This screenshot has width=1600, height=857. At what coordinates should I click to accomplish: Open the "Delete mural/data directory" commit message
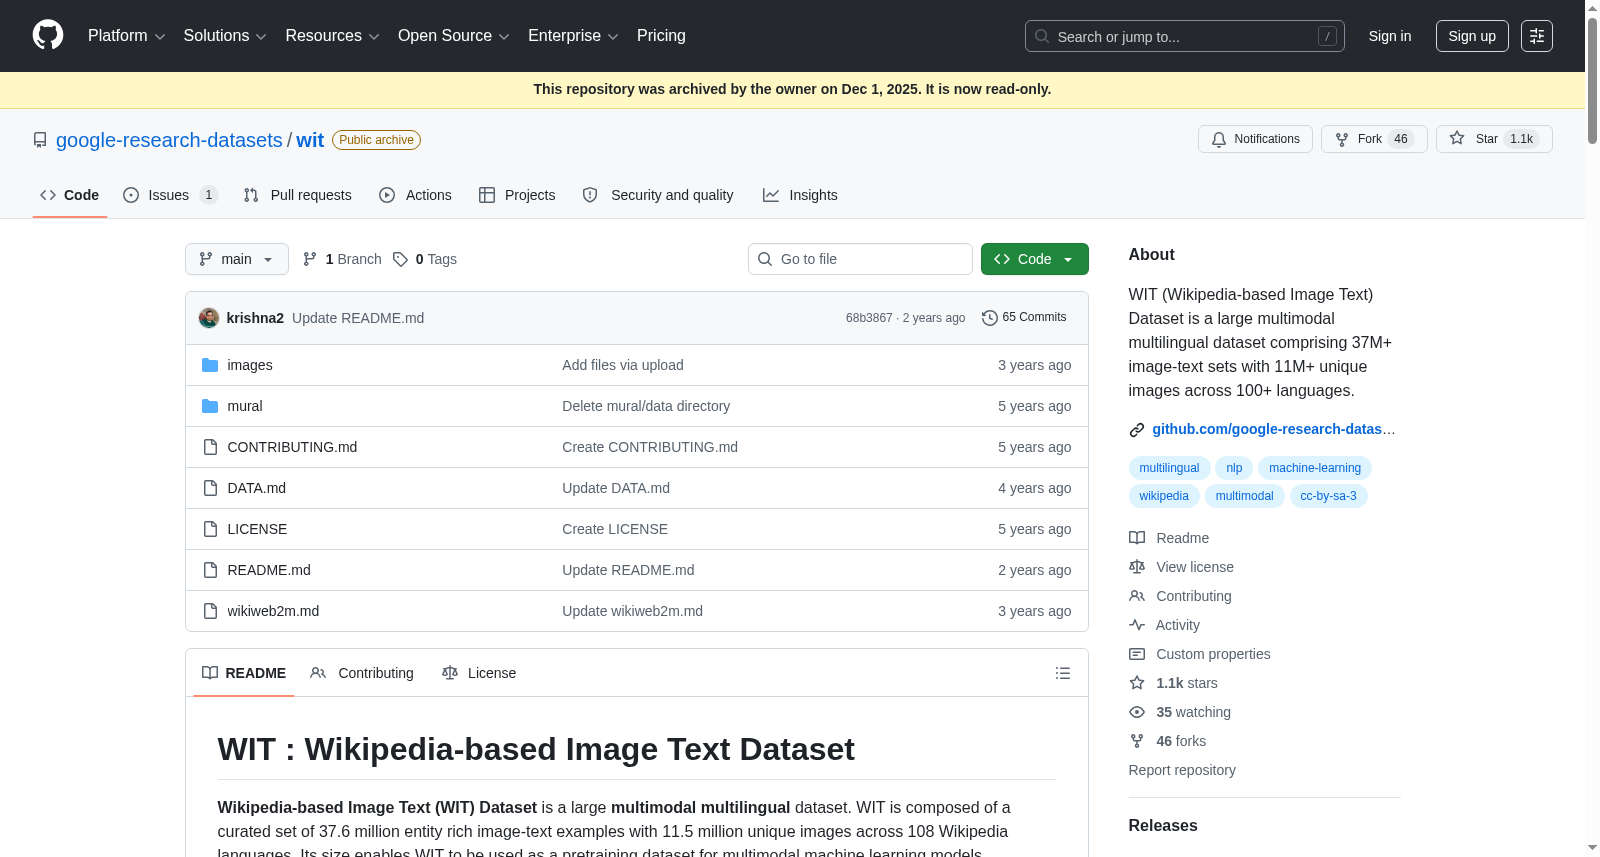(x=646, y=406)
